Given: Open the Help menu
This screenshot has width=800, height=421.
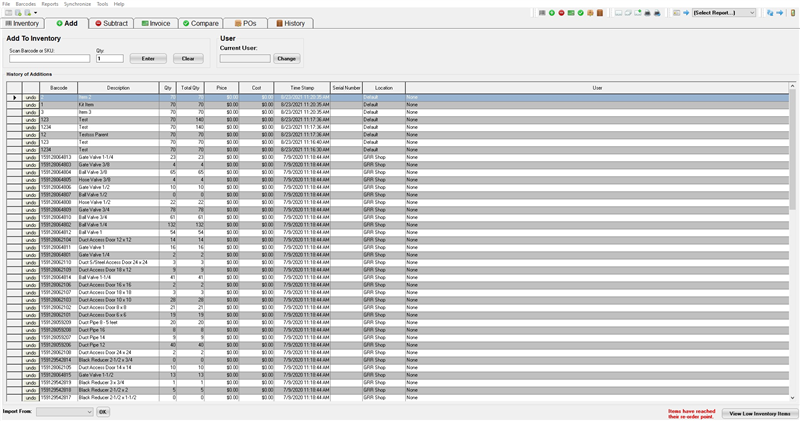Looking at the screenshot, I should point(119,4).
